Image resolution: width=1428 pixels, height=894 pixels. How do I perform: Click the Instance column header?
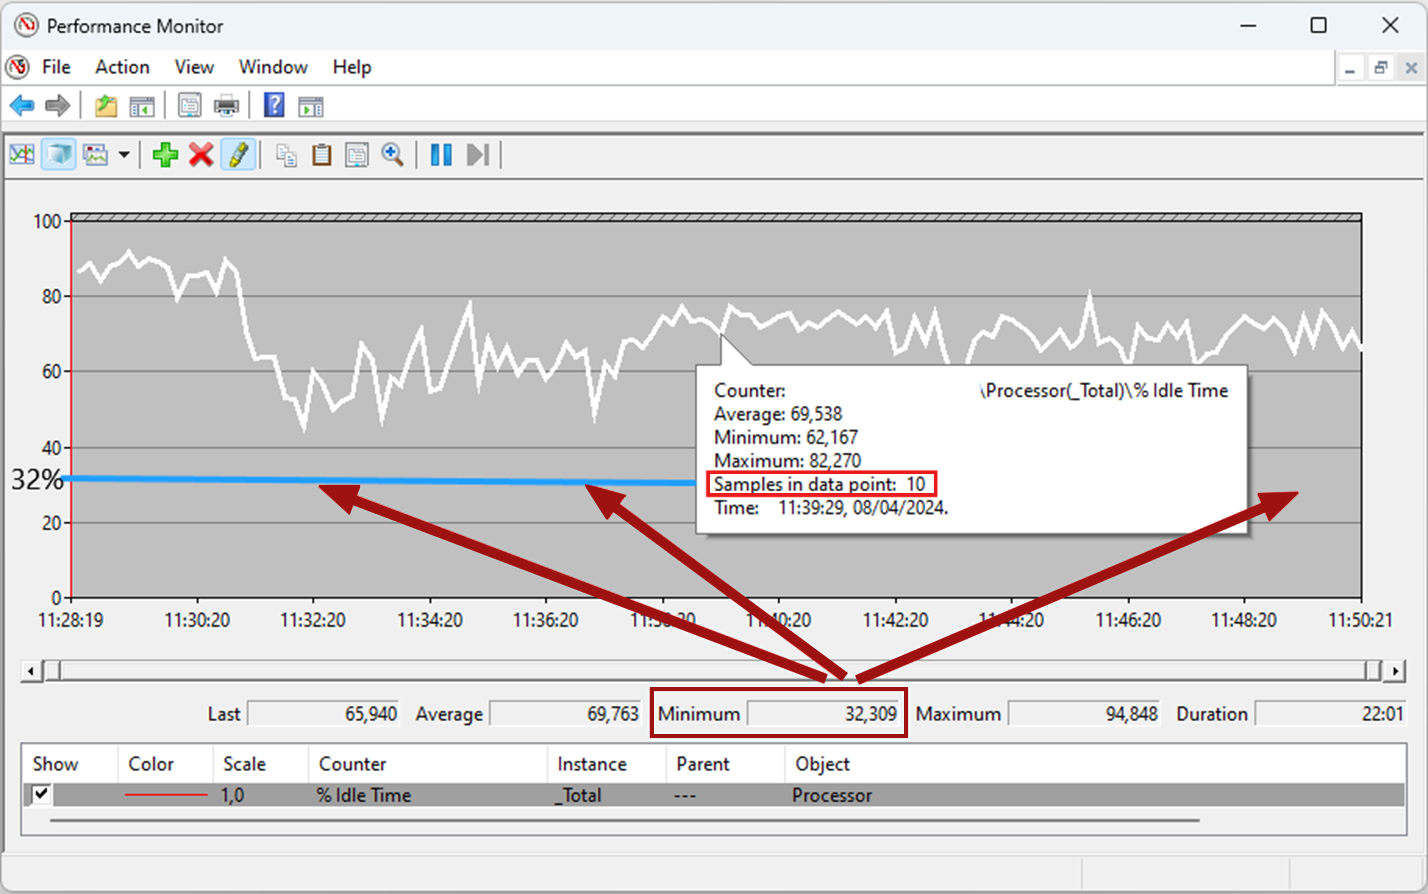(x=591, y=764)
